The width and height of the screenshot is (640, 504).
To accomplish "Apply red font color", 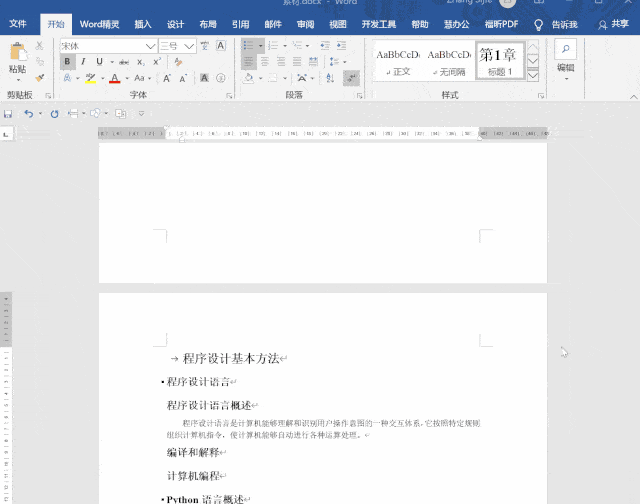I will [x=115, y=78].
